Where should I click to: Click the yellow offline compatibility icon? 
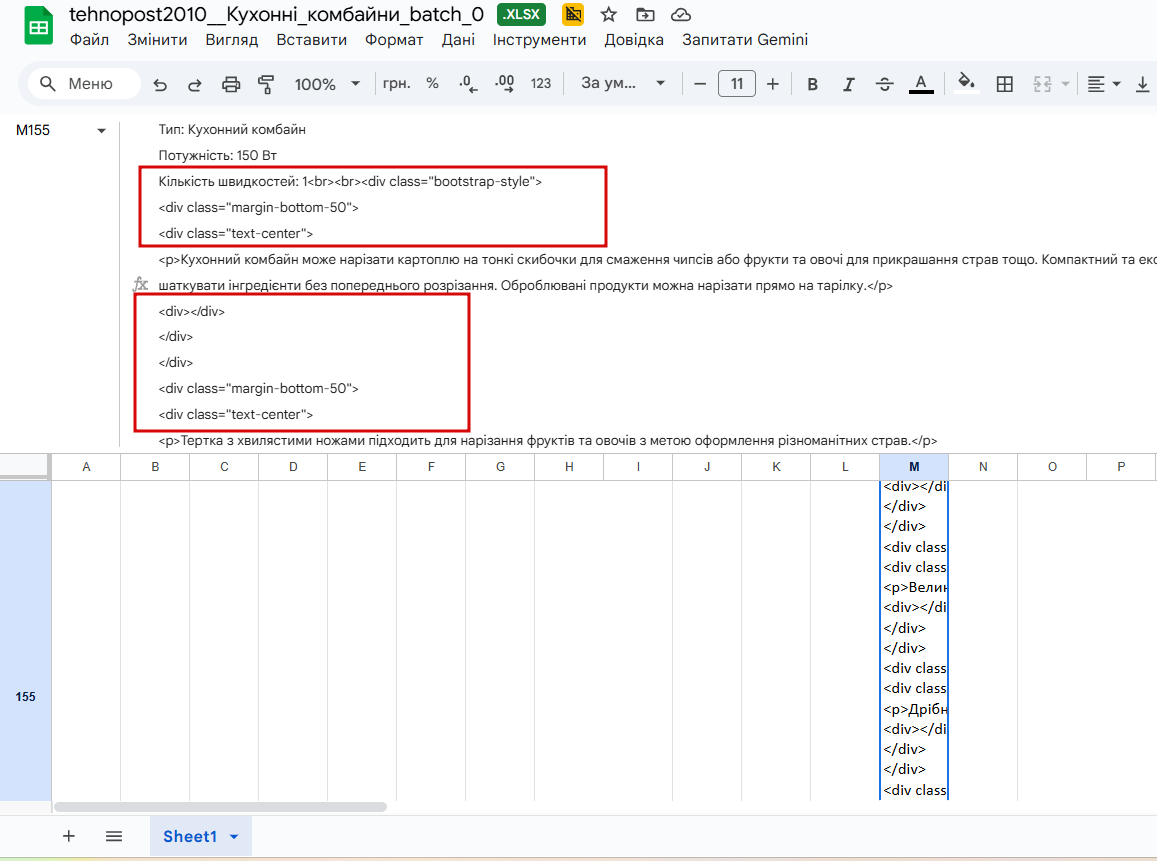pos(573,14)
